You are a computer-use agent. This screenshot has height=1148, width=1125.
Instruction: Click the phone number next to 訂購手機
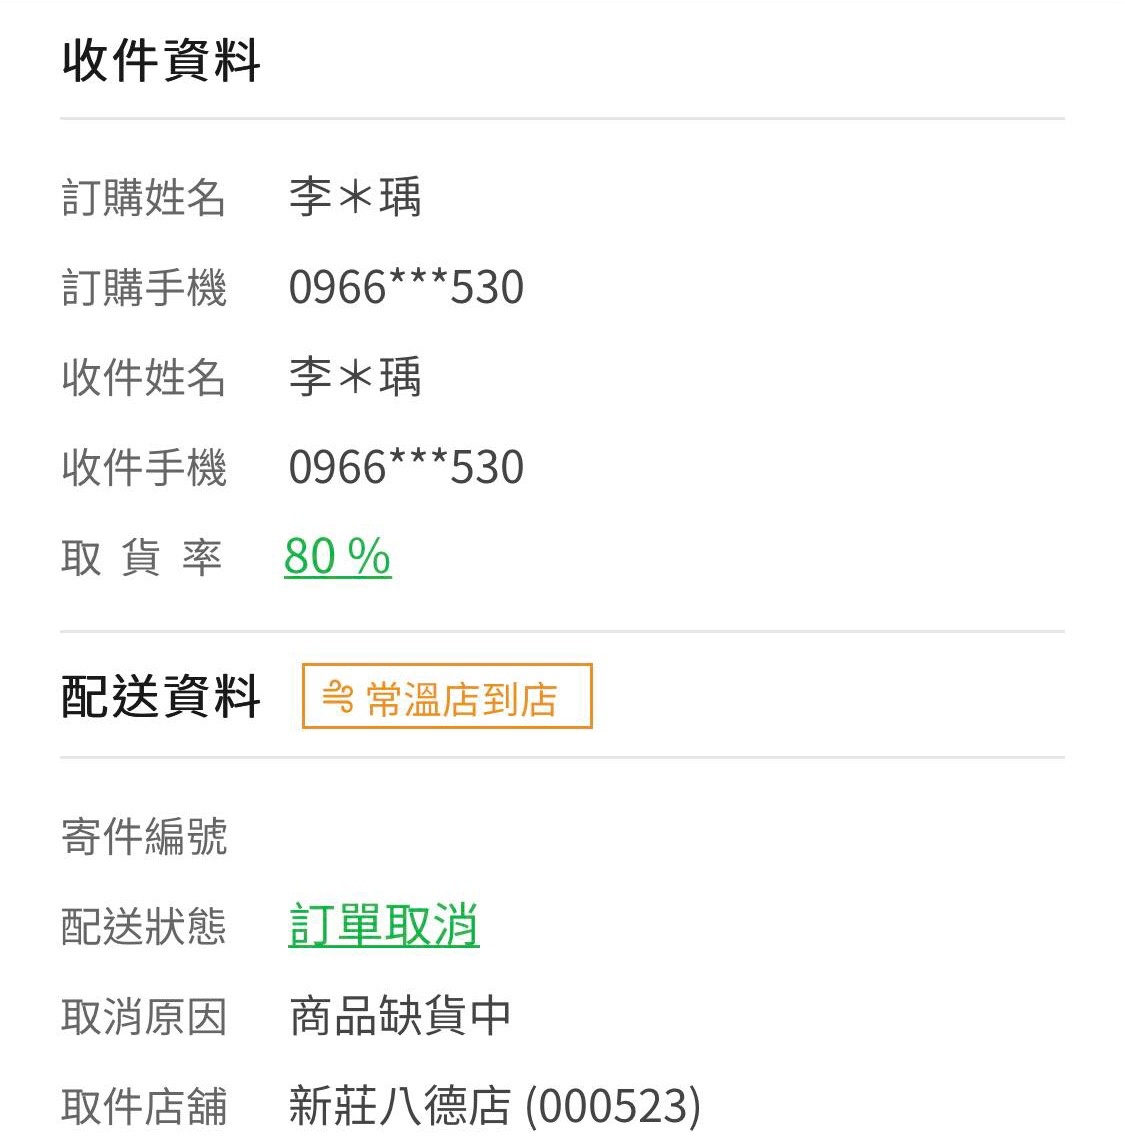point(406,286)
